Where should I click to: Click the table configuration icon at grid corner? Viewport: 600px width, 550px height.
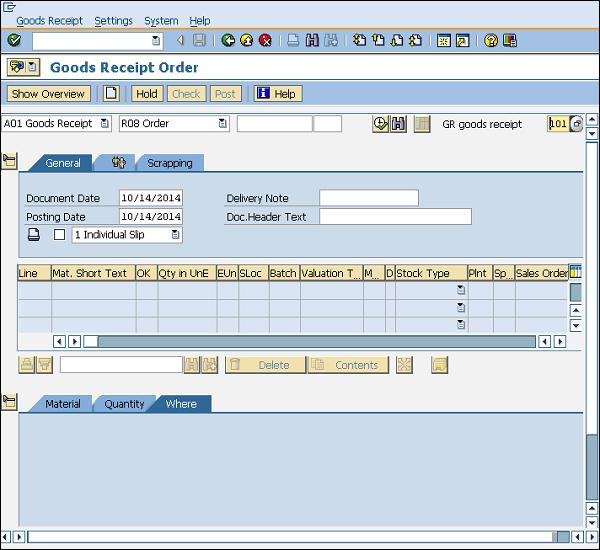tap(575, 272)
